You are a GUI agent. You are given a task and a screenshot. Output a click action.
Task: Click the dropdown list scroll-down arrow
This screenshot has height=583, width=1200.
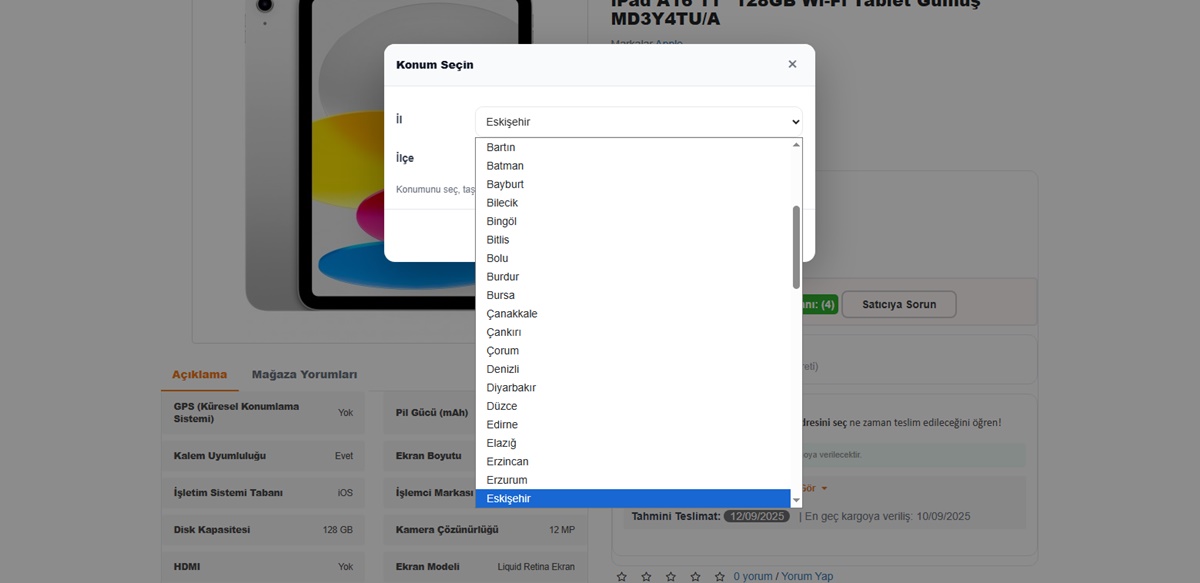coord(796,500)
